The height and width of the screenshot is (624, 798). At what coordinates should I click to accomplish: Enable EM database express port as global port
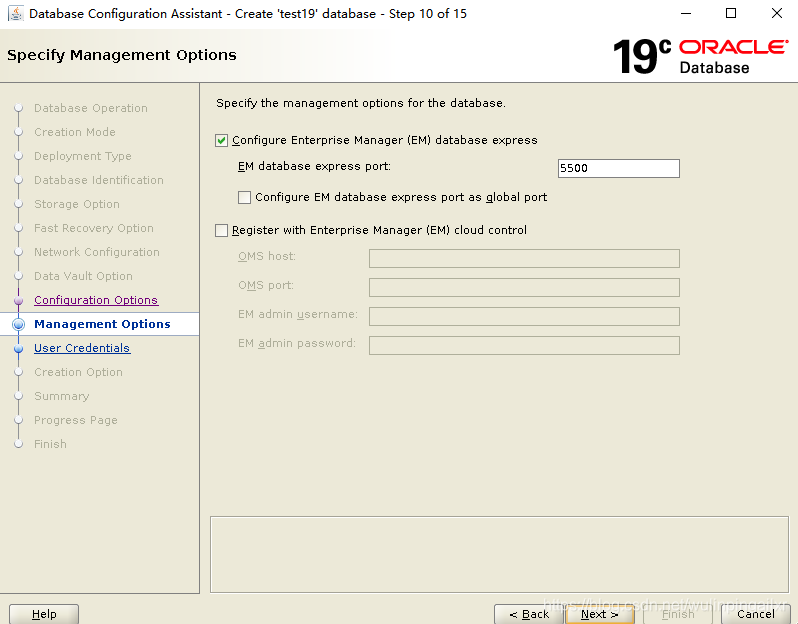point(244,197)
